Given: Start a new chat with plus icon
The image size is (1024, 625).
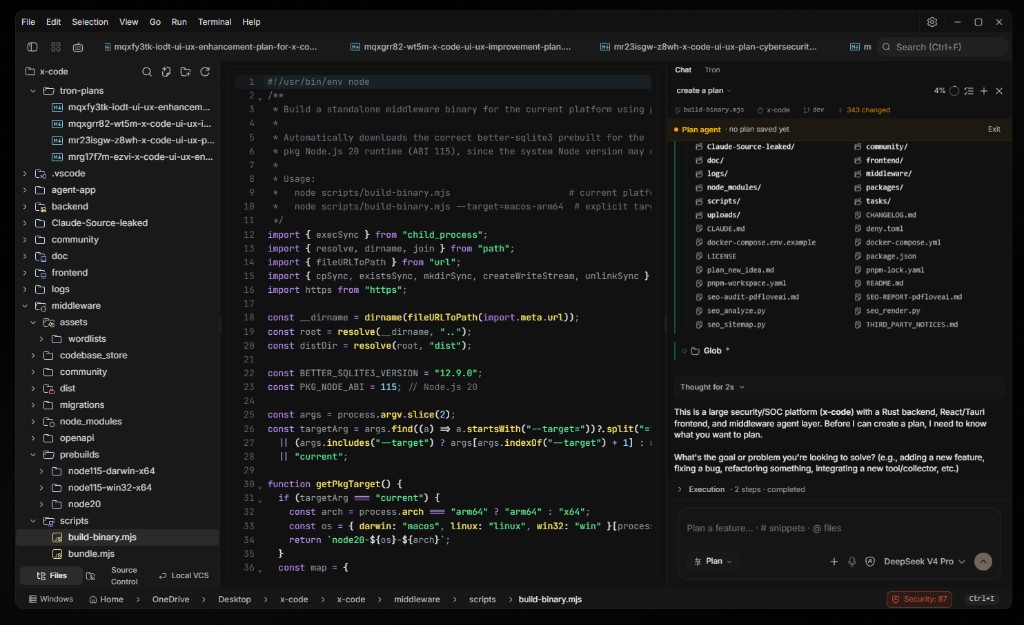Looking at the screenshot, I should (x=984, y=91).
